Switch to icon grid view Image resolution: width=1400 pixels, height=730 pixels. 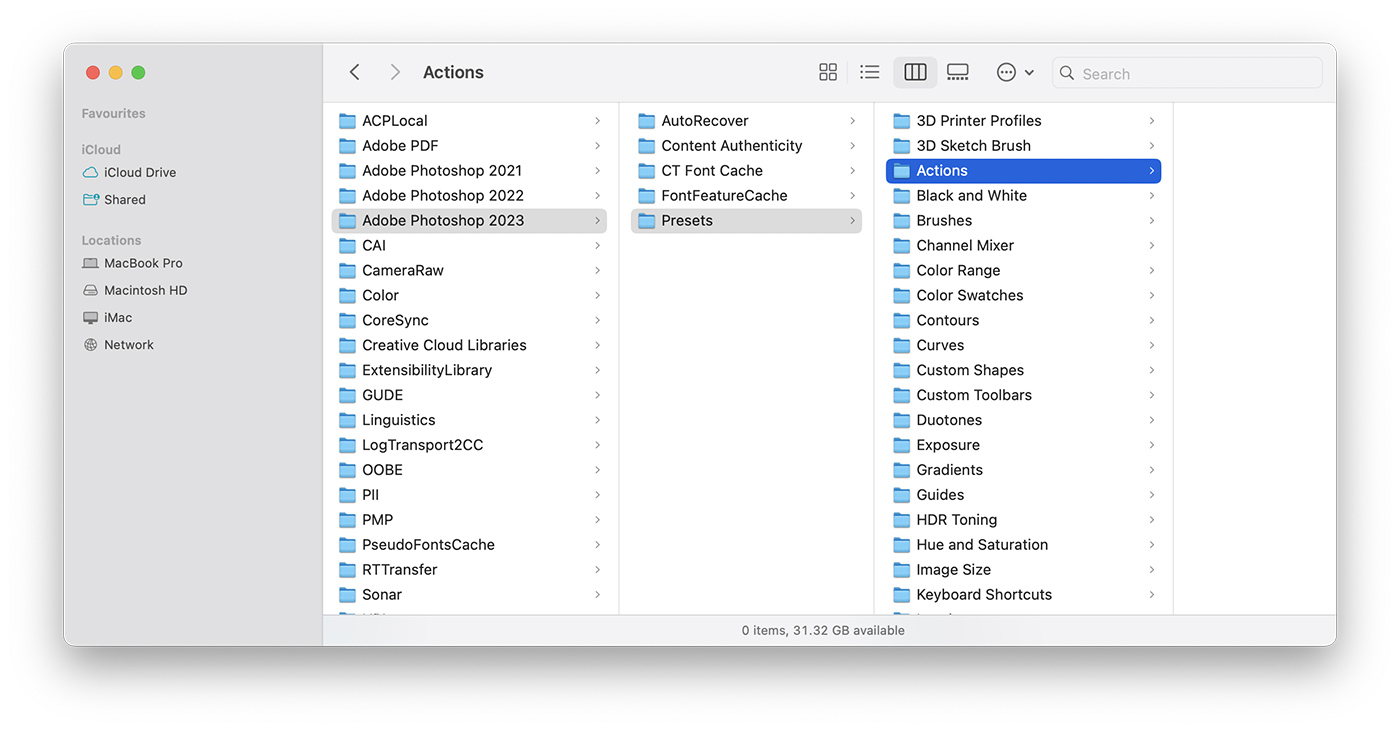click(828, 72)
